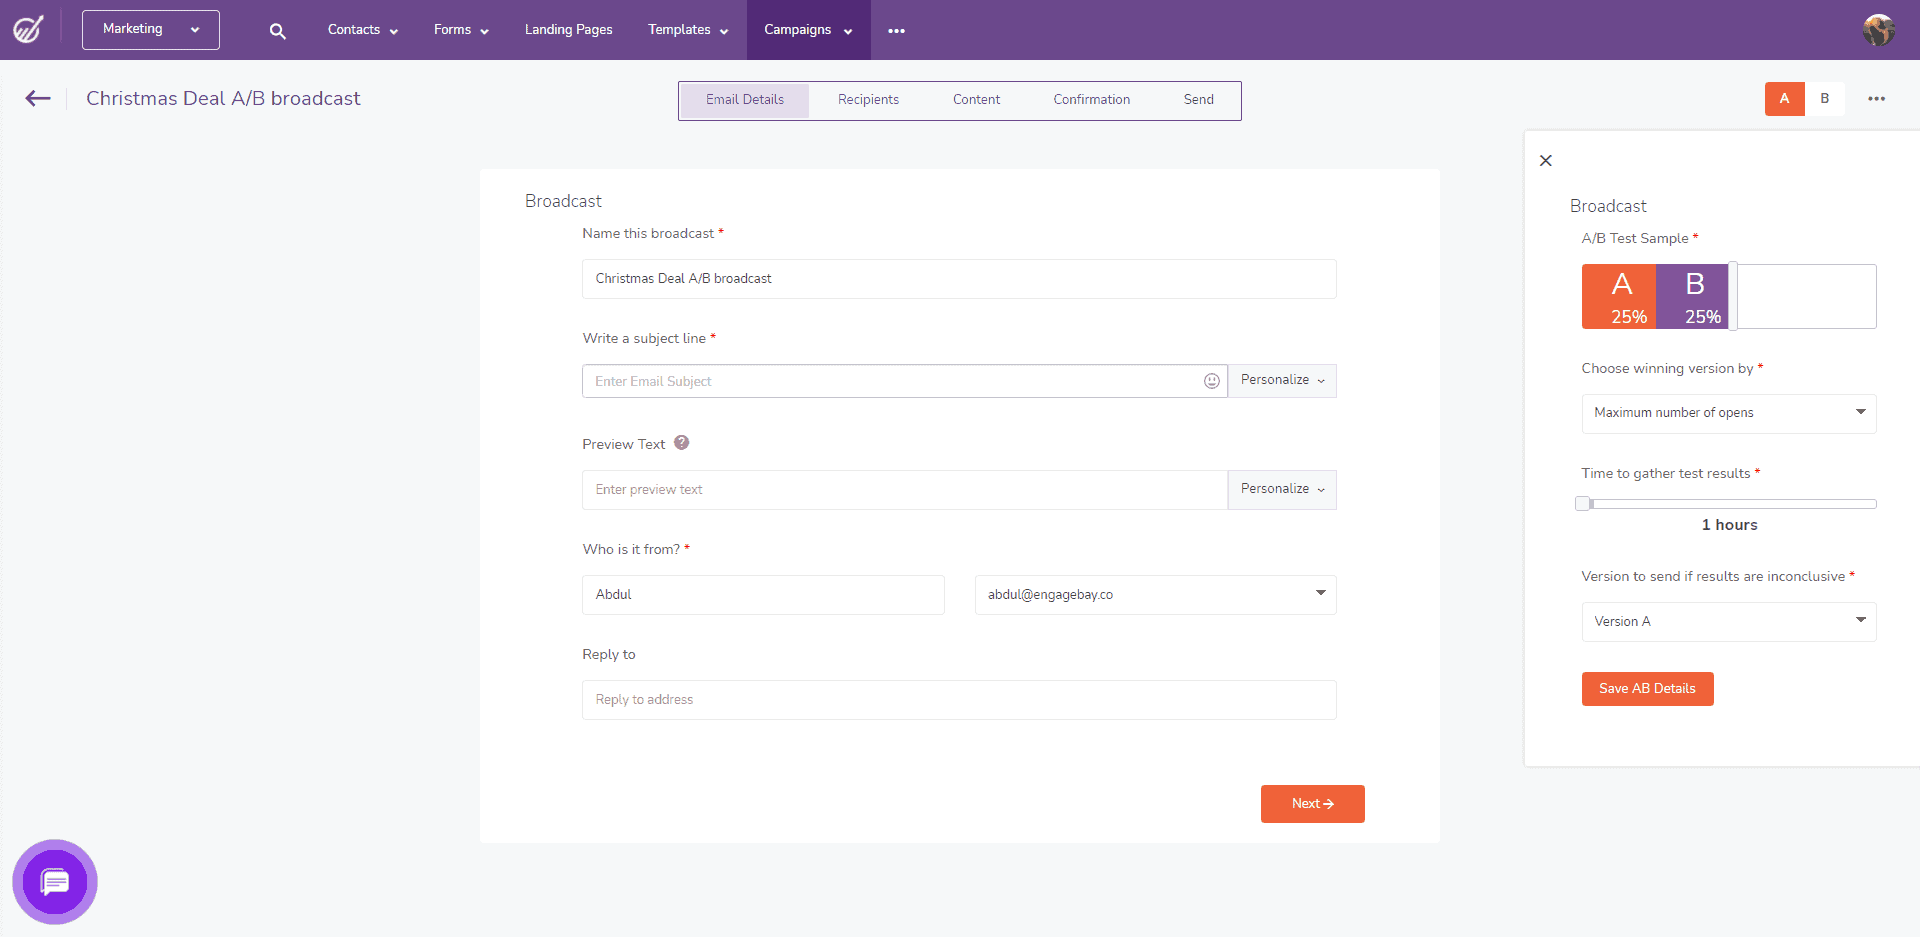
Task: Switch to version A toggle
Action: [x=1784, y=99]
